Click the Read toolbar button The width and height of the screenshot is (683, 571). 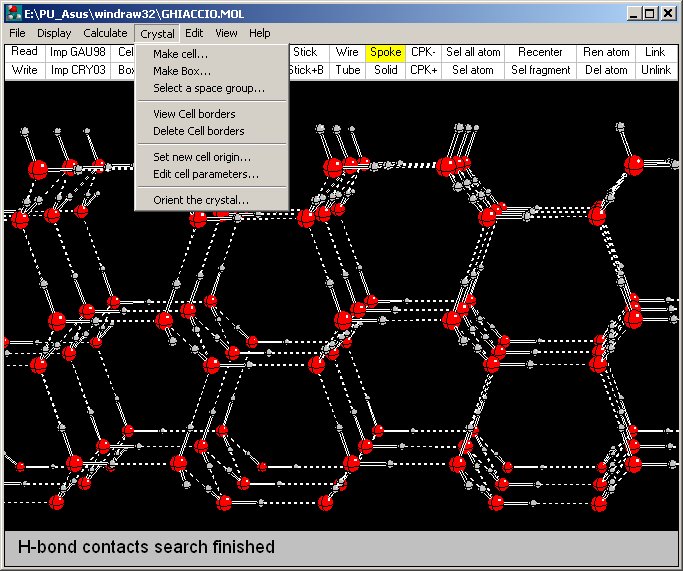tap(24, 52)
